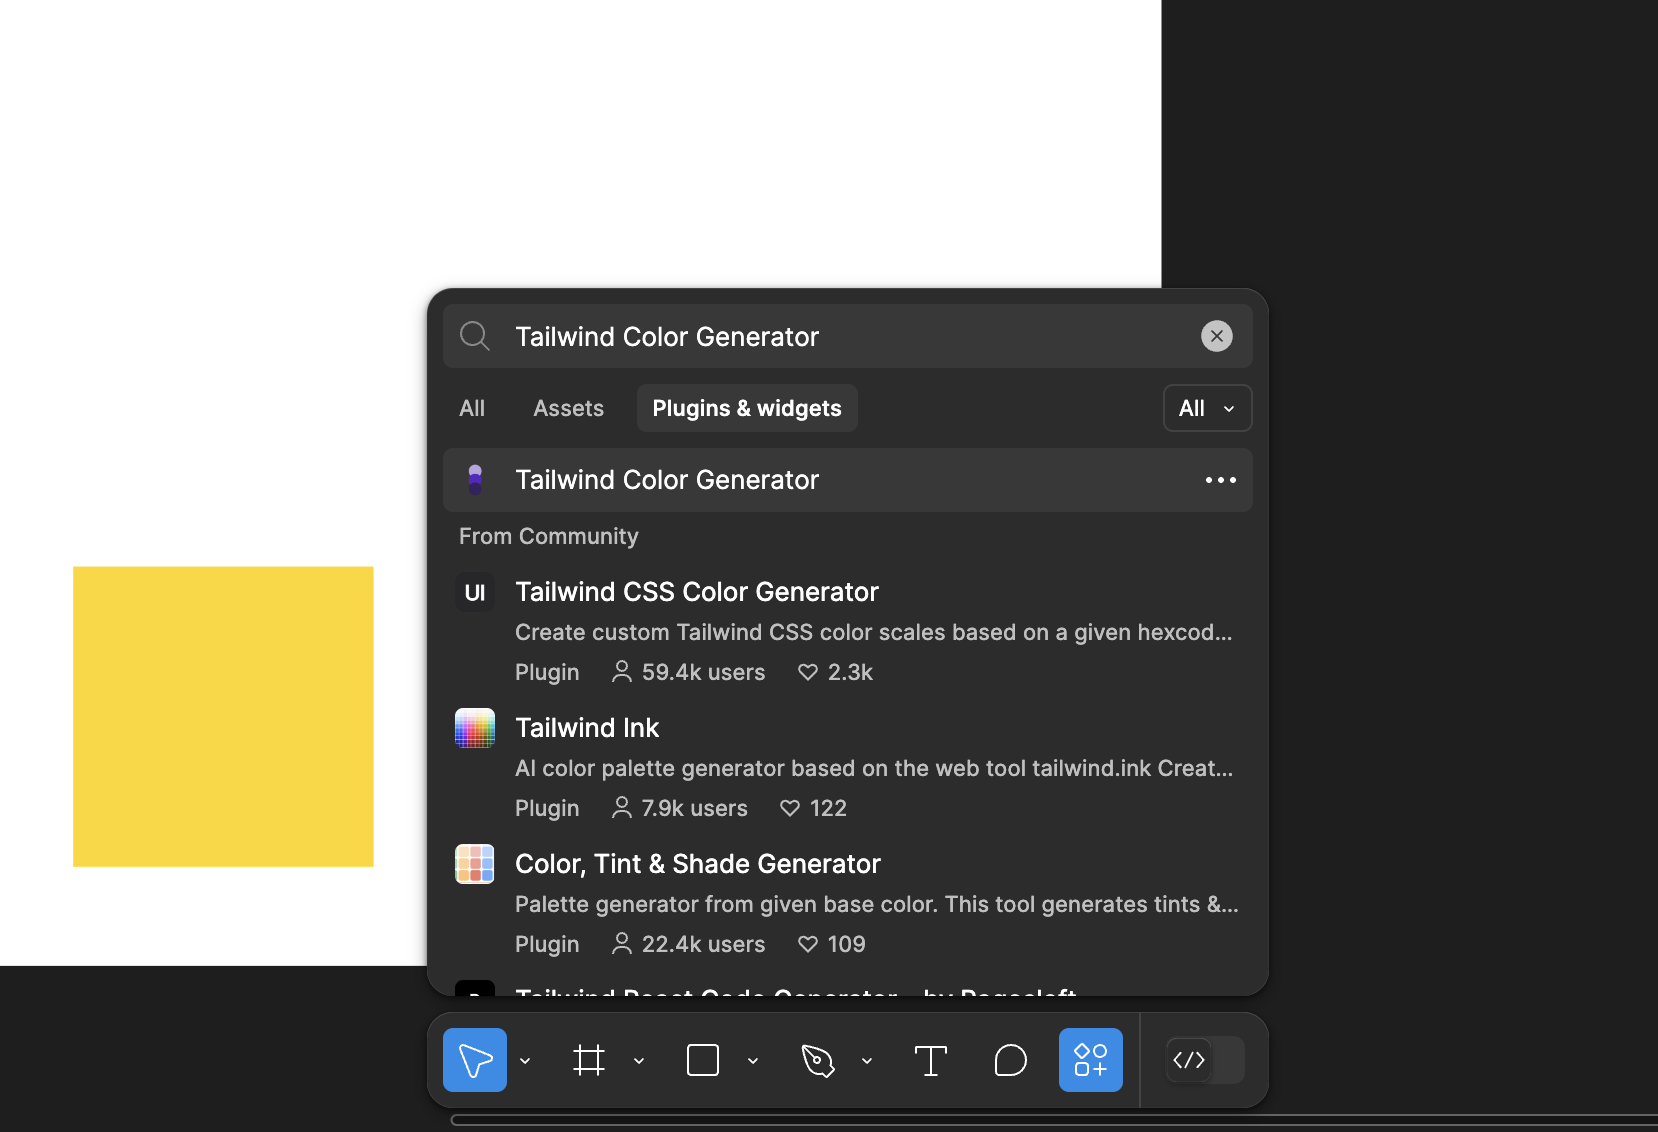This screenshot has height=1132, width=1658.
Task: Switch to the All tab
Action: (472, 408)
